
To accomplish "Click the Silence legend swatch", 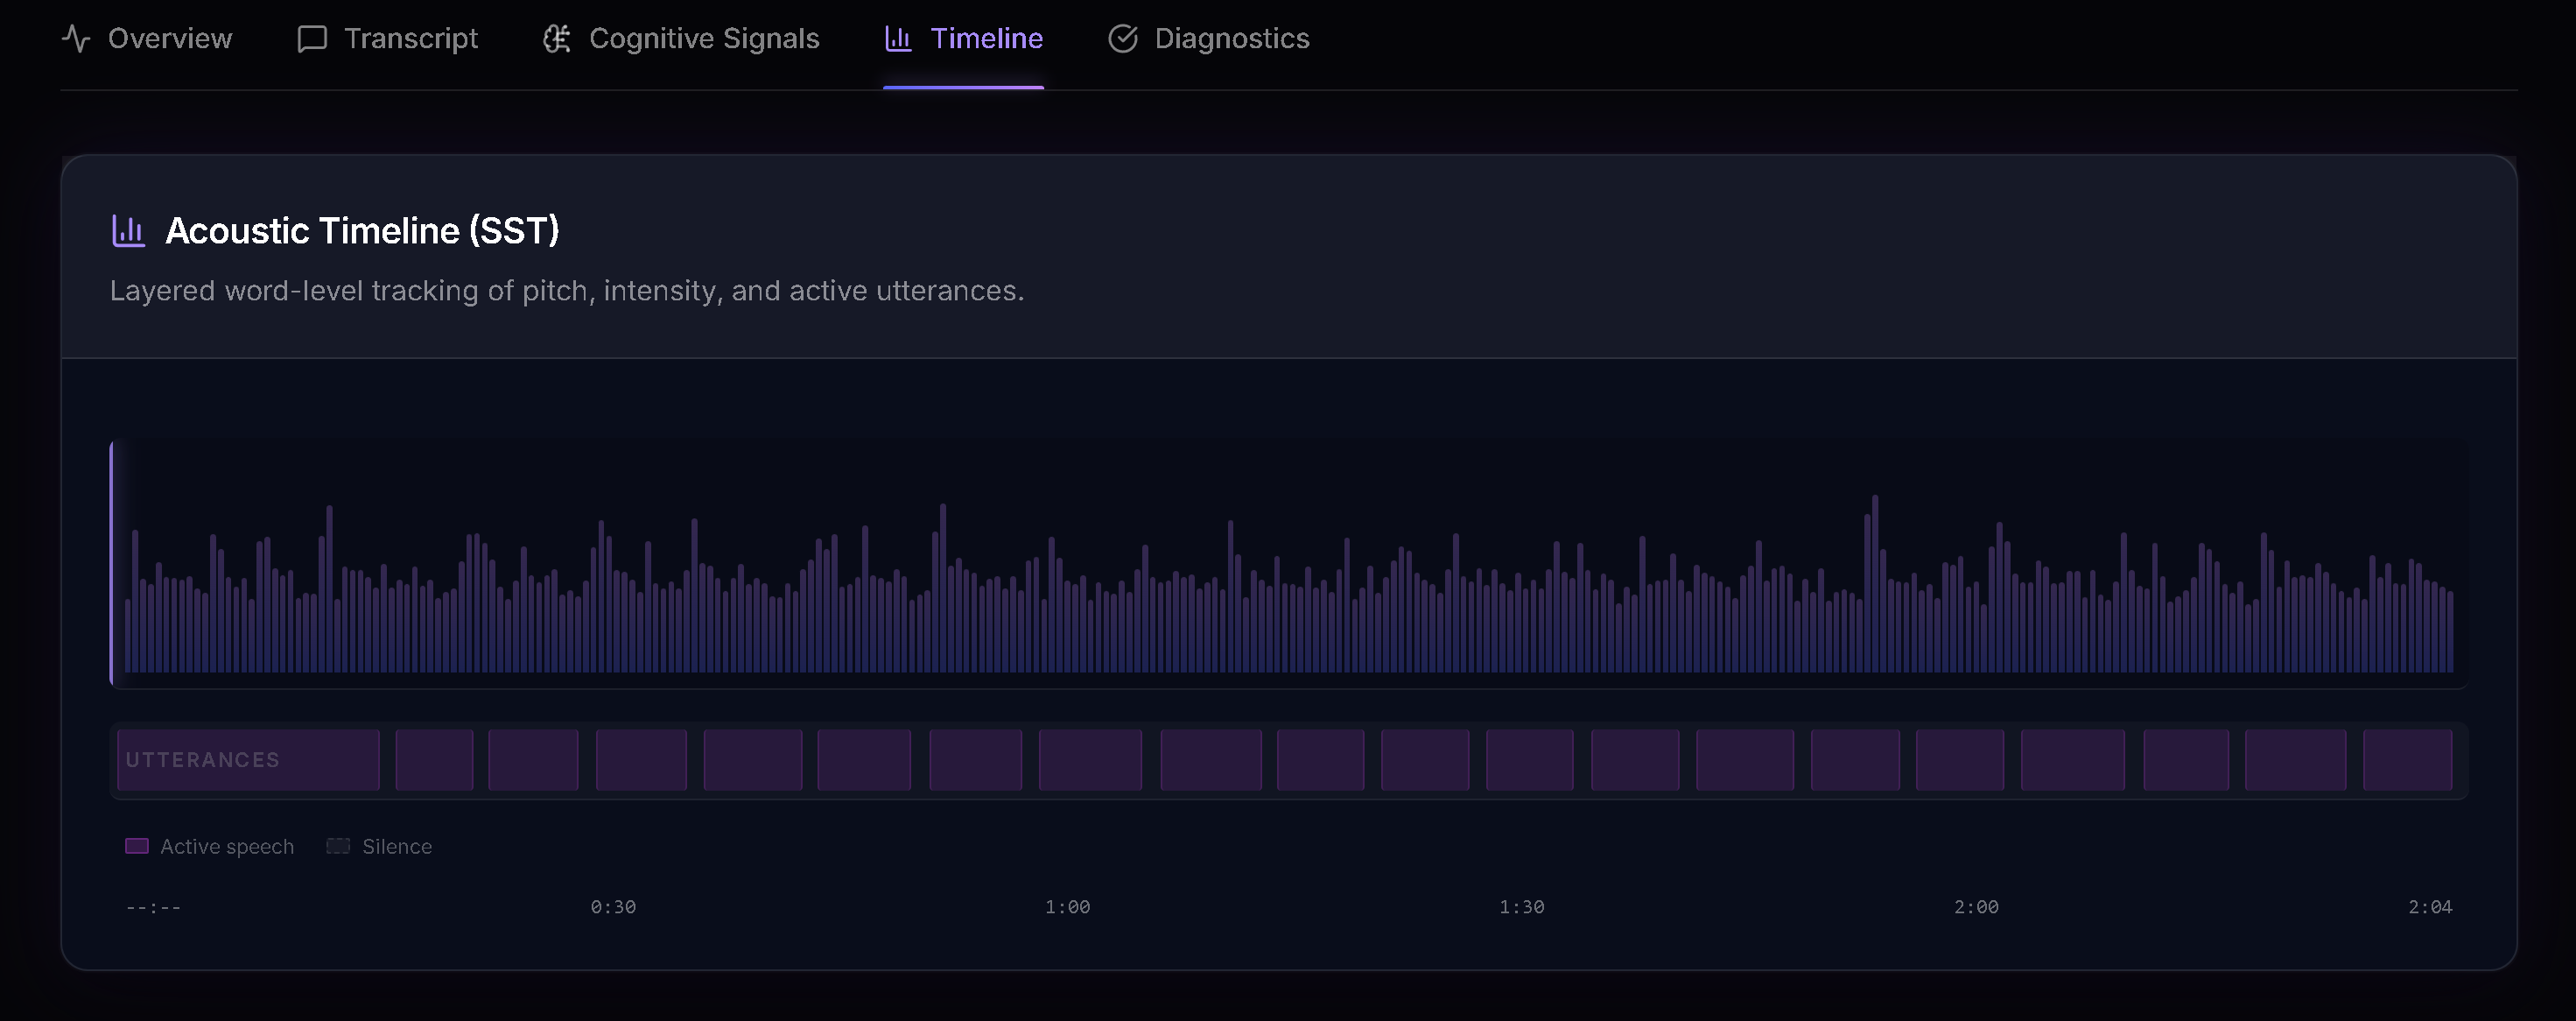I will pos(338,845).
